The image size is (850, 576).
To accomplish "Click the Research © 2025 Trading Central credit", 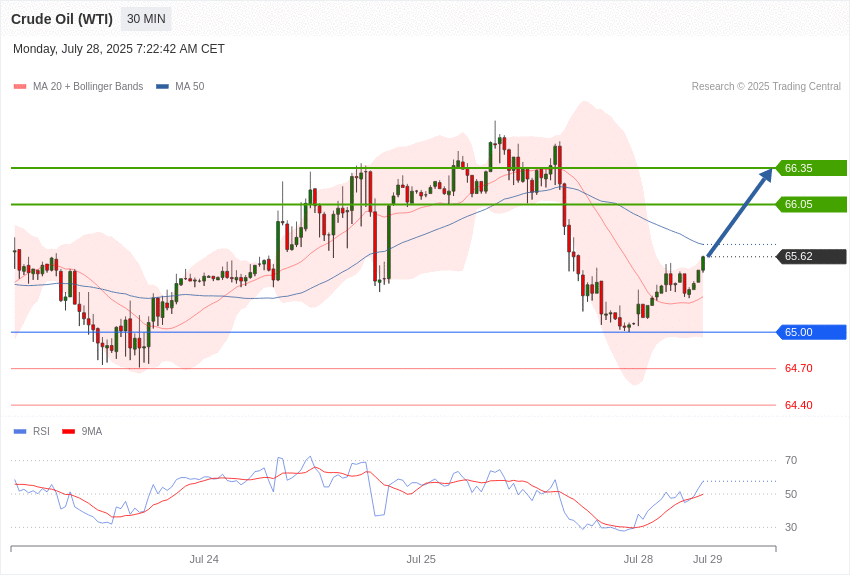I will coord(766,87).
